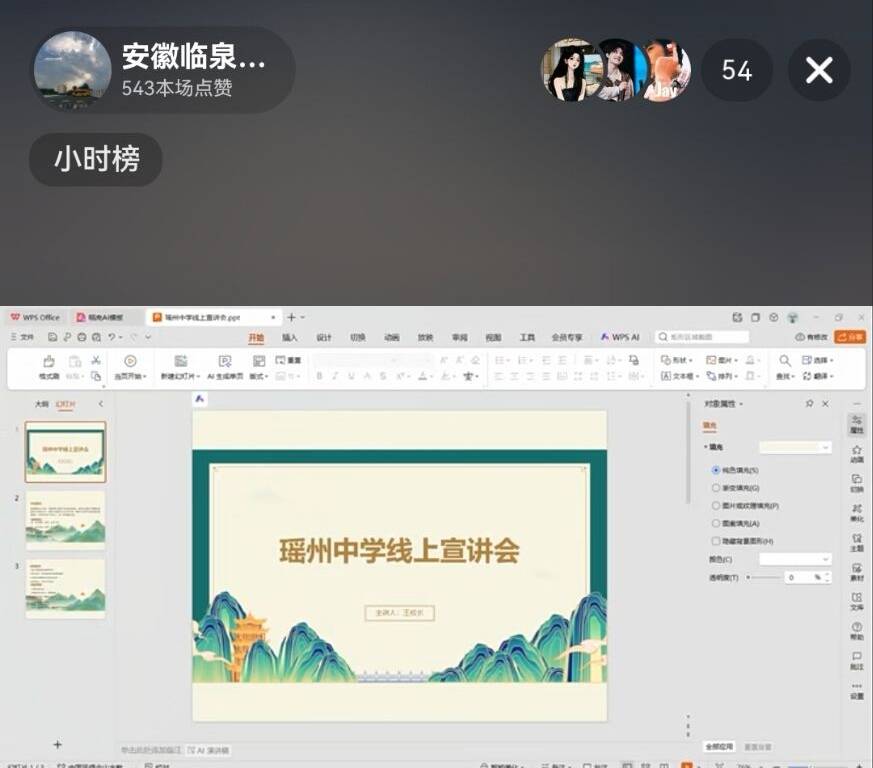
Task: Open the Color (颜色) dropdown
Action: pos(795,559)
